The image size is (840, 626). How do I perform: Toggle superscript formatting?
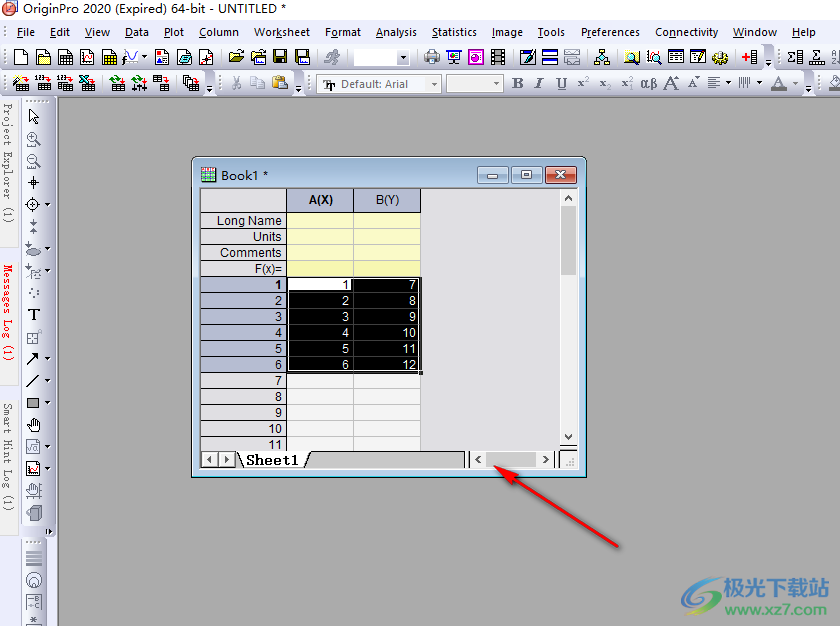[x=583, y=83]
